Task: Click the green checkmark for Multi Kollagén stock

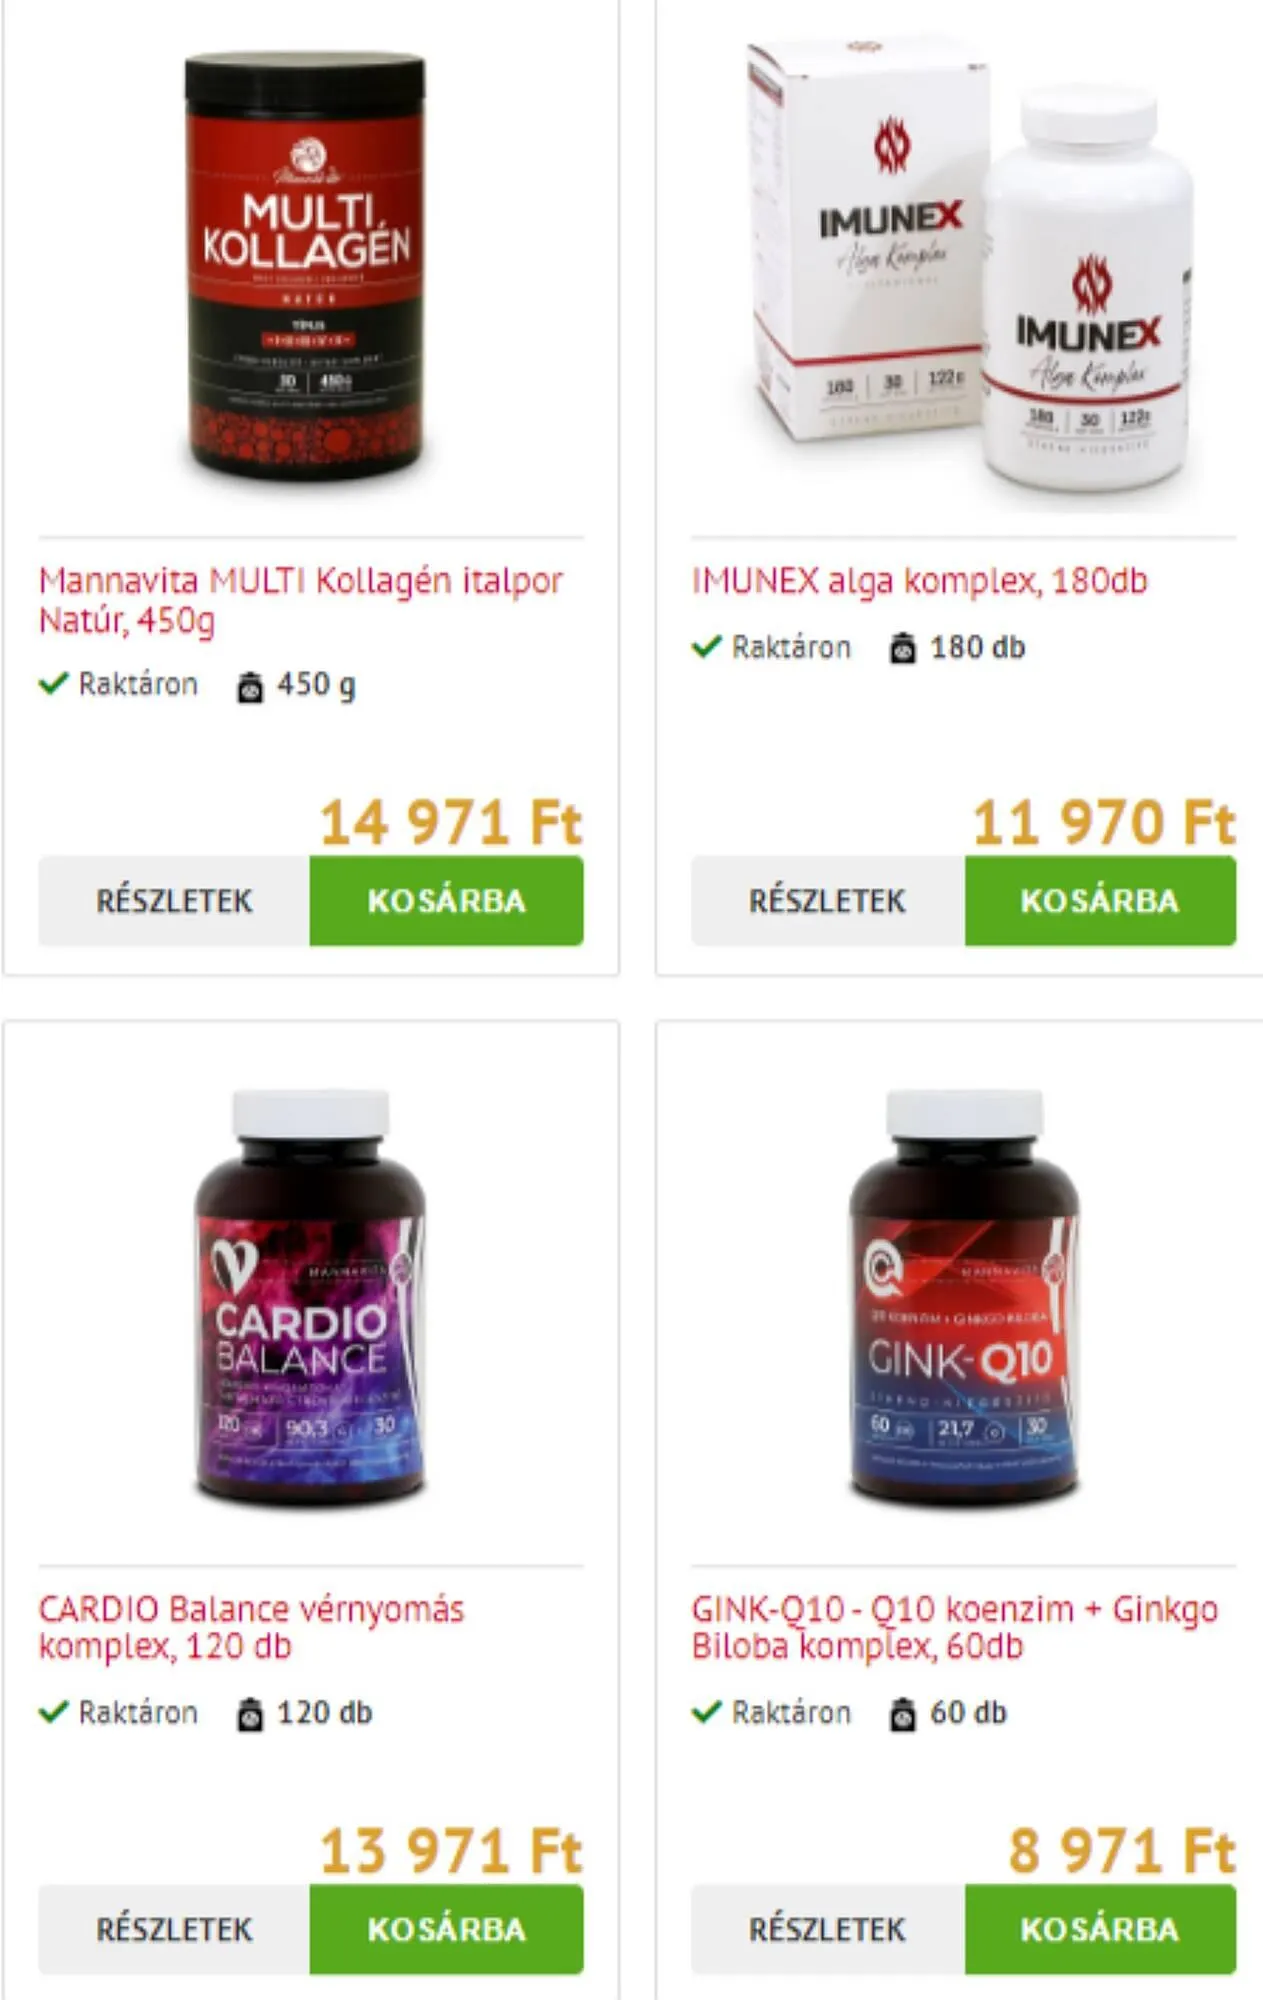Action: coord(53,684)
